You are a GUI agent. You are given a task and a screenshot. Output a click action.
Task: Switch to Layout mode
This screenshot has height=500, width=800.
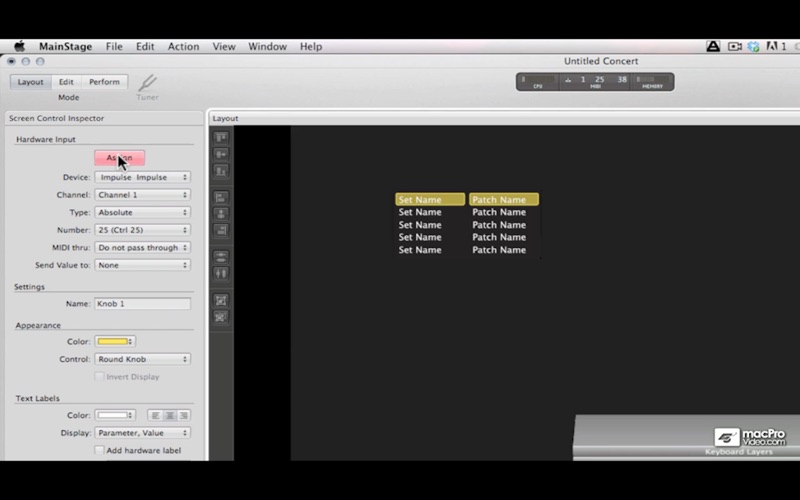(31, 82)
